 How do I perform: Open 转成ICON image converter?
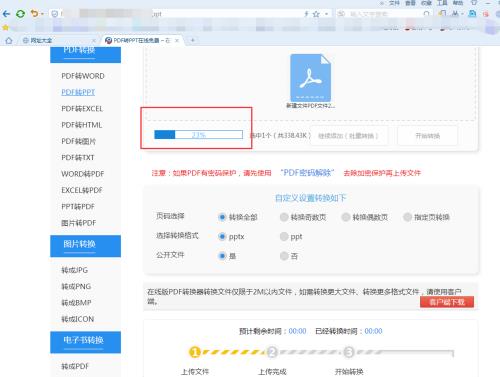click(78, 319)
